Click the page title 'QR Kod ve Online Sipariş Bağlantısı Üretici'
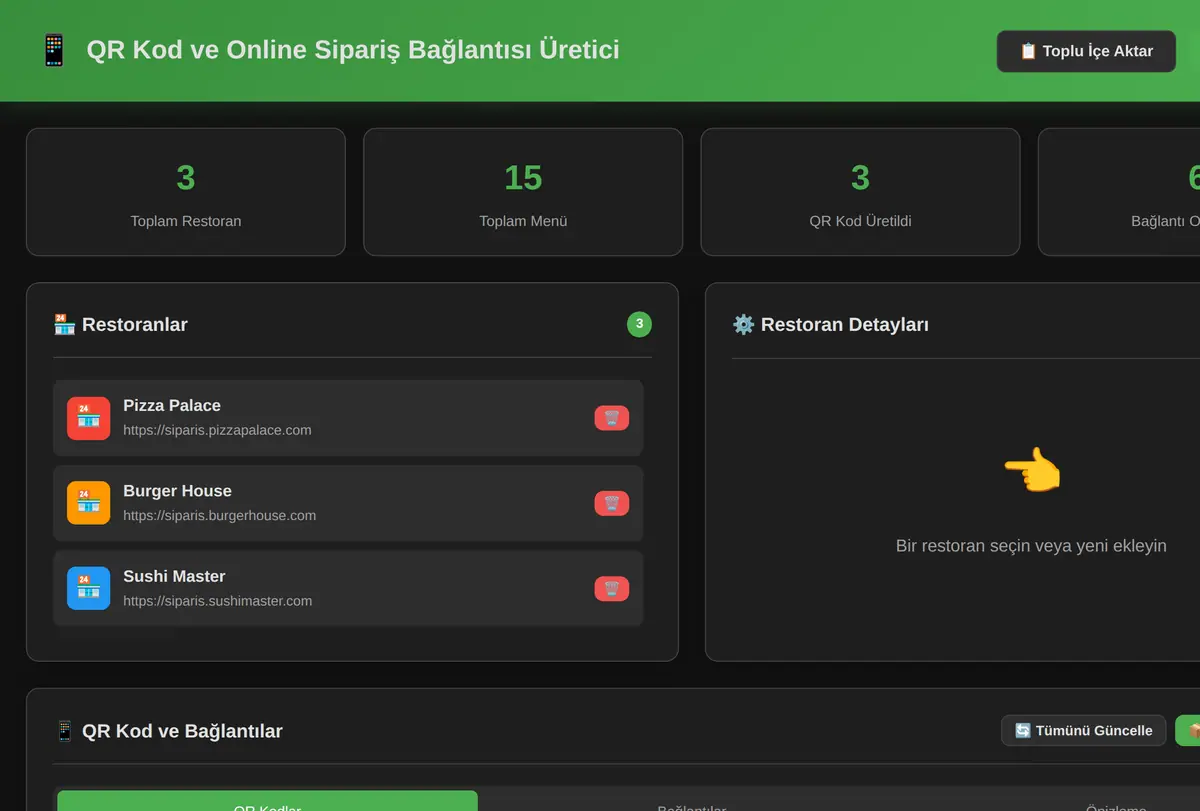This screenshot has height=811, width=1200. tap(353, 50)
